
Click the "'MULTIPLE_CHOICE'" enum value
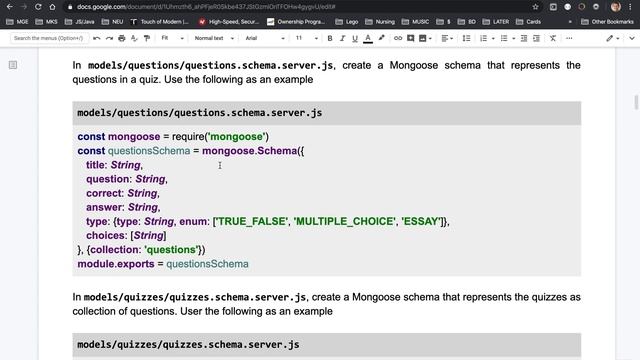coord(345,222)
